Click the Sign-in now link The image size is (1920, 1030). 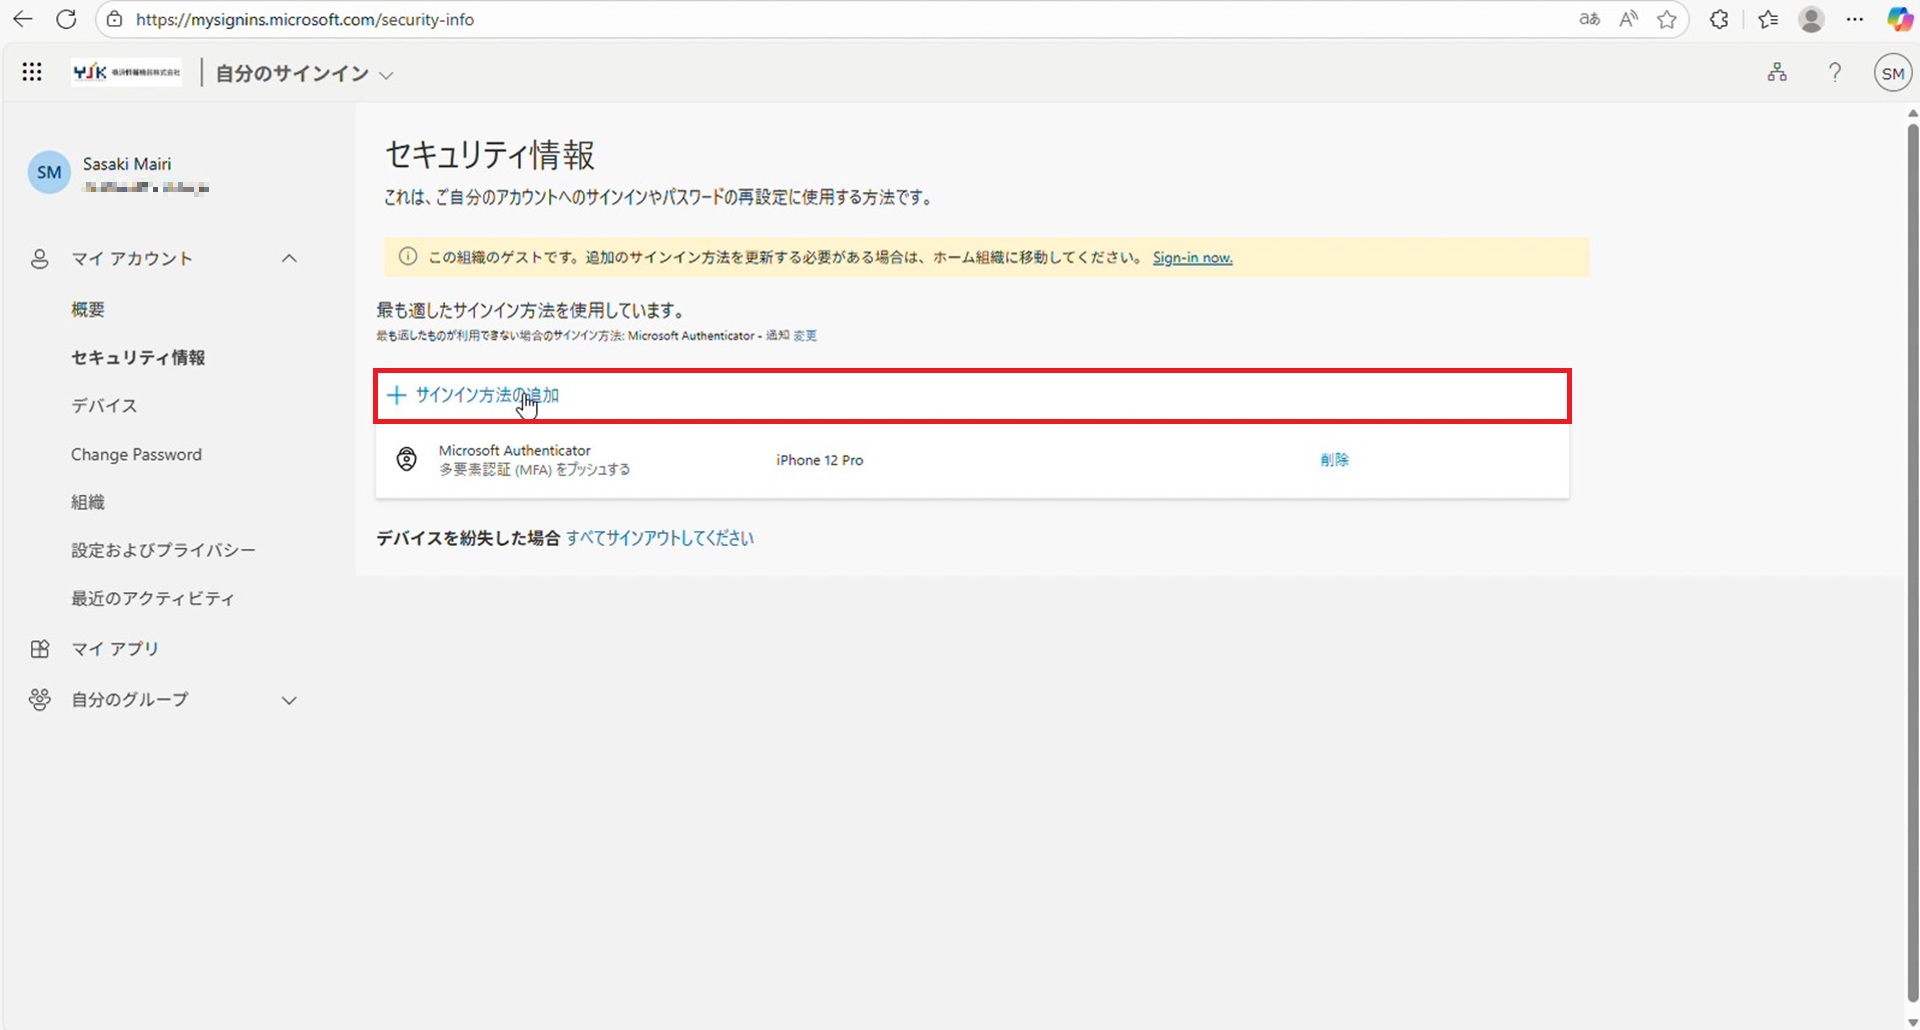click(1192, 258)
